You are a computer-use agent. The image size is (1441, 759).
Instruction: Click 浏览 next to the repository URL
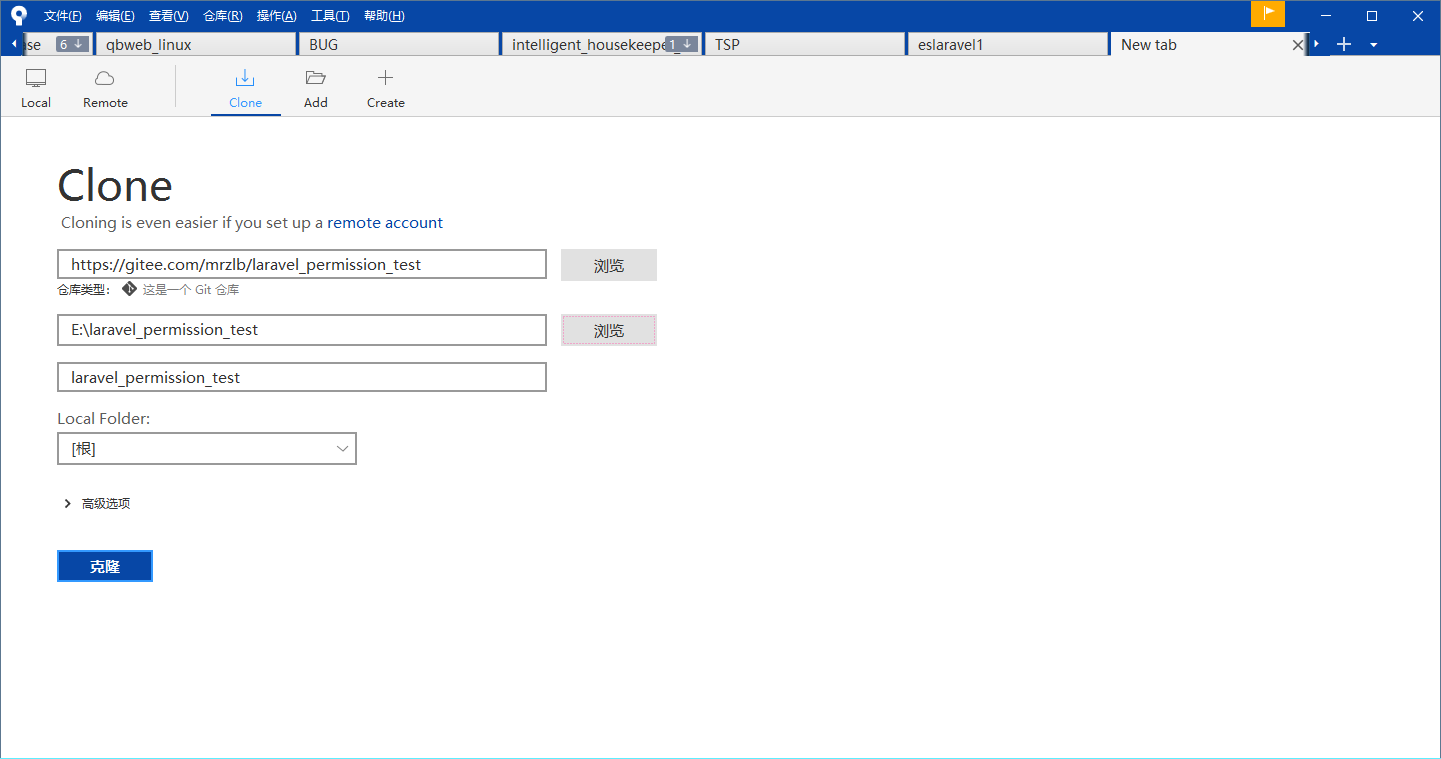point(608,265)
